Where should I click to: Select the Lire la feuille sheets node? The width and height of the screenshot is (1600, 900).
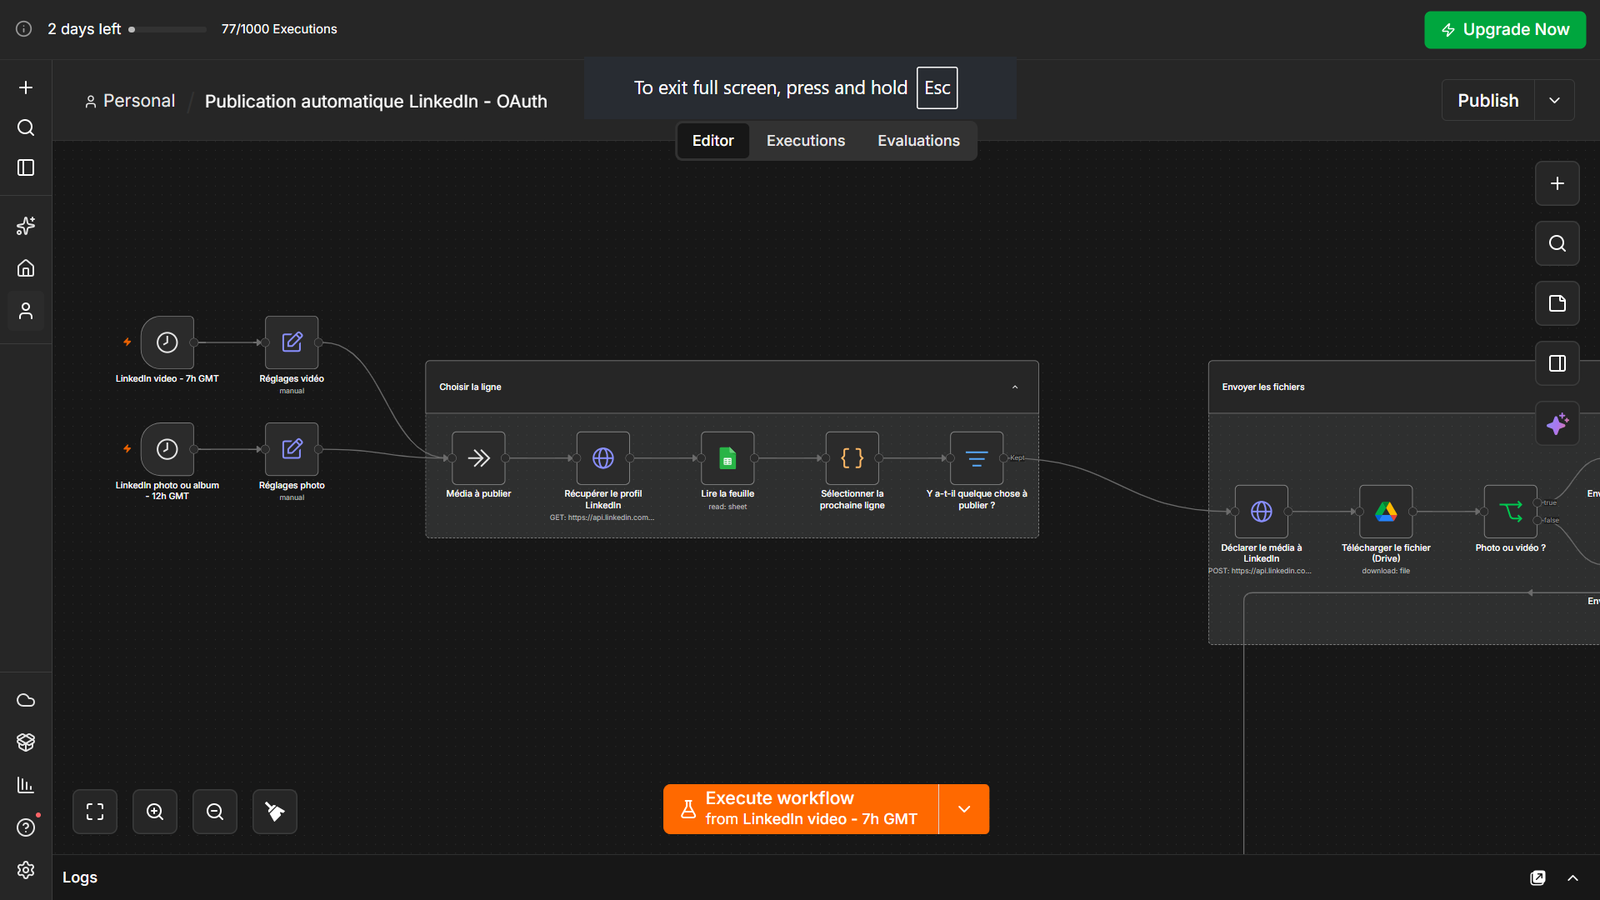pos(728,458)
